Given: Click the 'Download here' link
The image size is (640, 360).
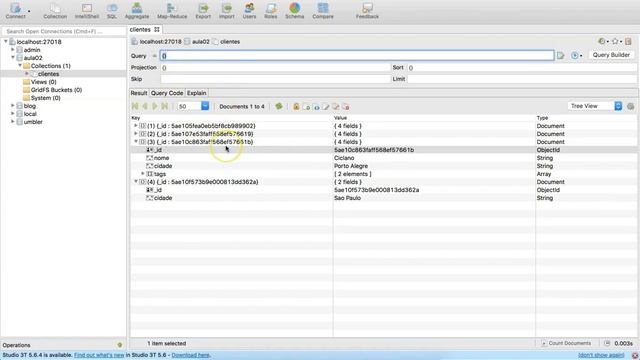Looking at the screenshot, I should point(191,355).
